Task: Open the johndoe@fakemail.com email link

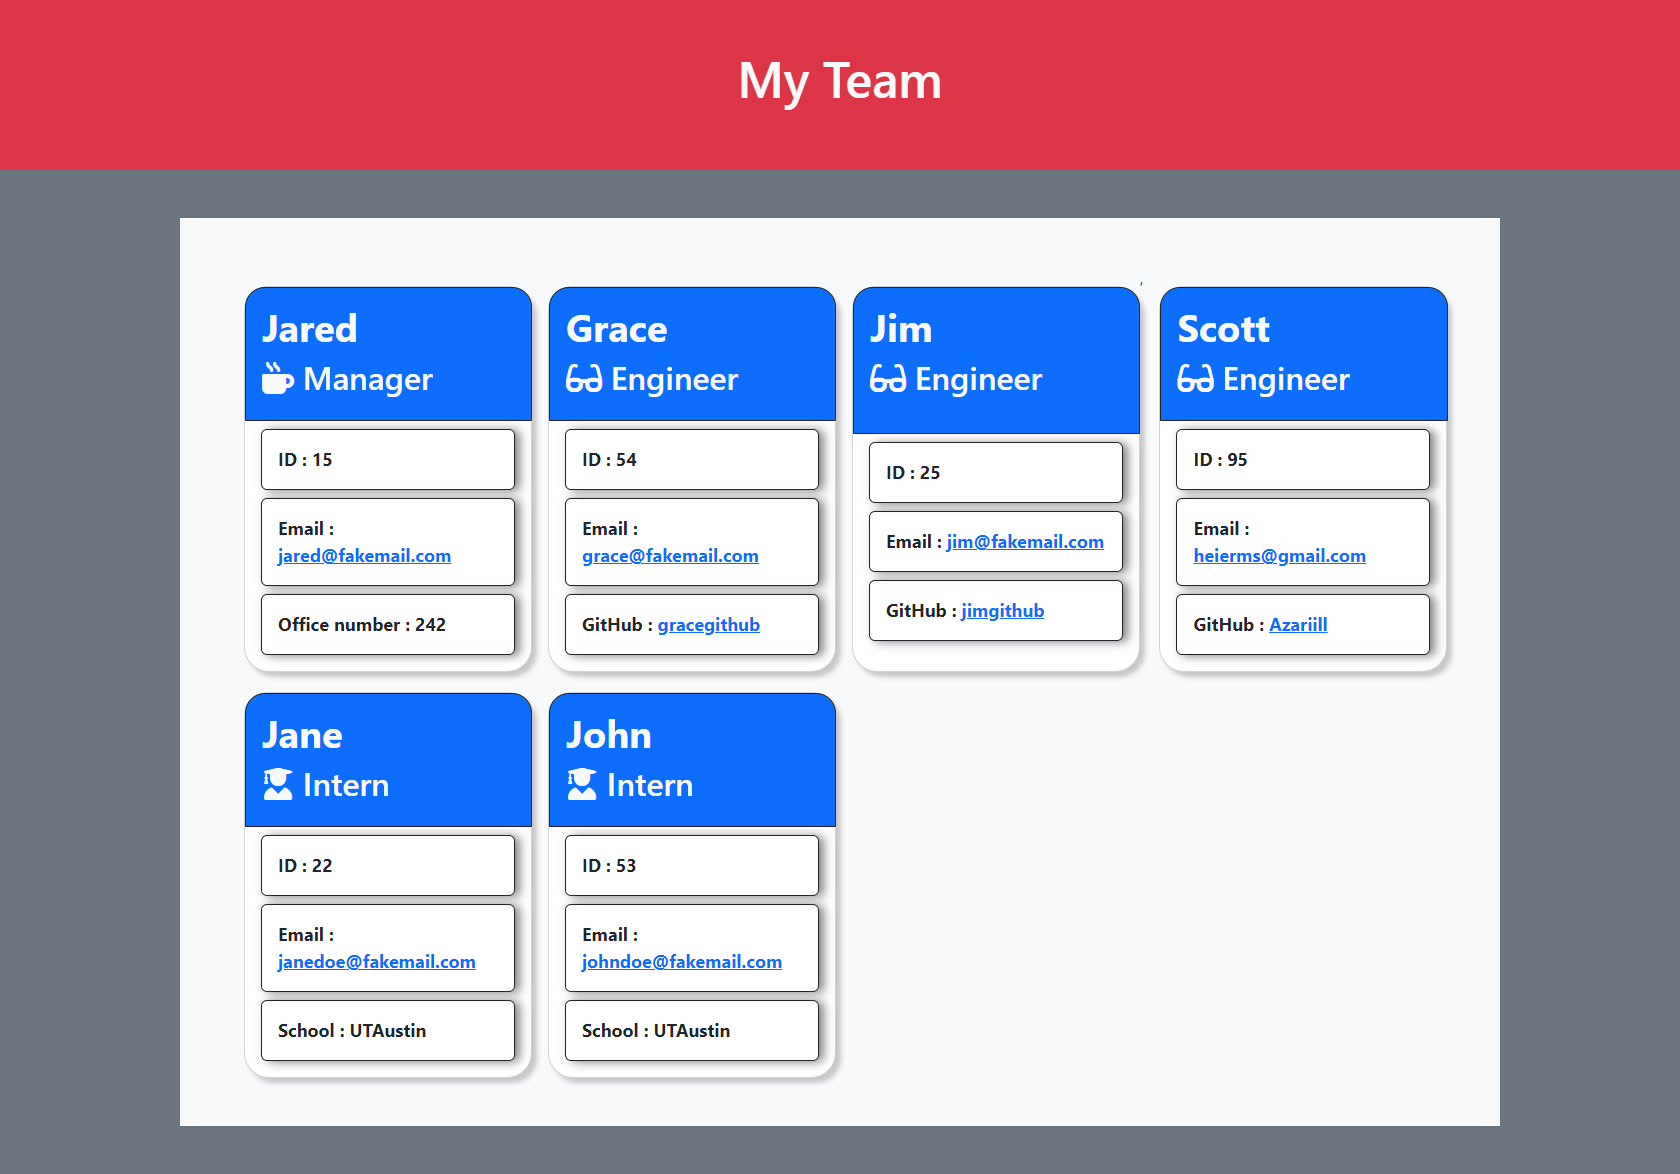Action: coord(682,961)
